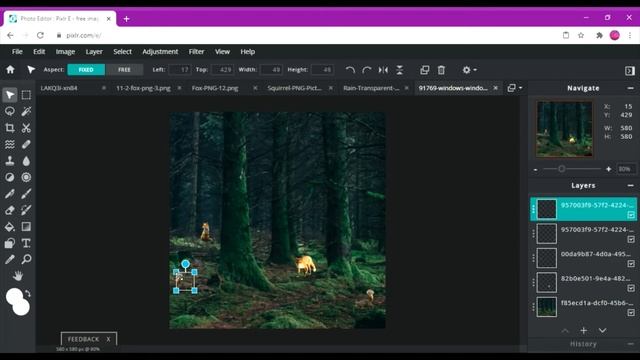This screenshot has height=360, width=640.
Task: Select the Lasso tool
Action: click(10, 111)
